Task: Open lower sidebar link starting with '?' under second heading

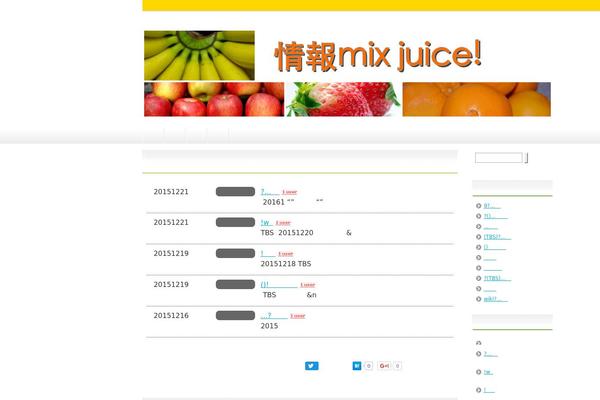Action: point(491,354)
